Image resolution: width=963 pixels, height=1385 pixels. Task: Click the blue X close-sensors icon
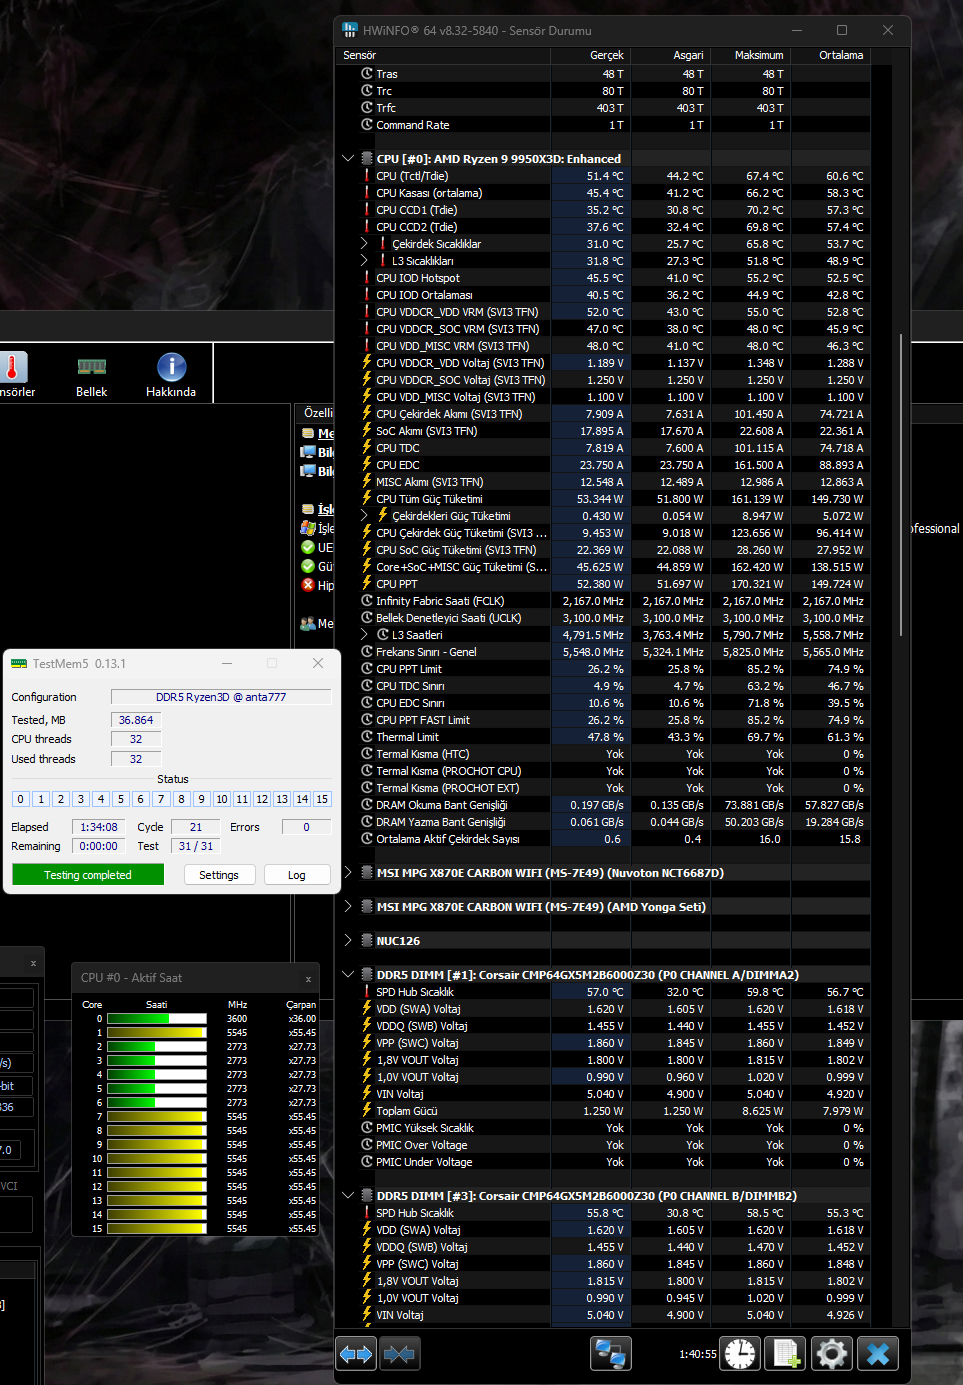point(878,1354)
